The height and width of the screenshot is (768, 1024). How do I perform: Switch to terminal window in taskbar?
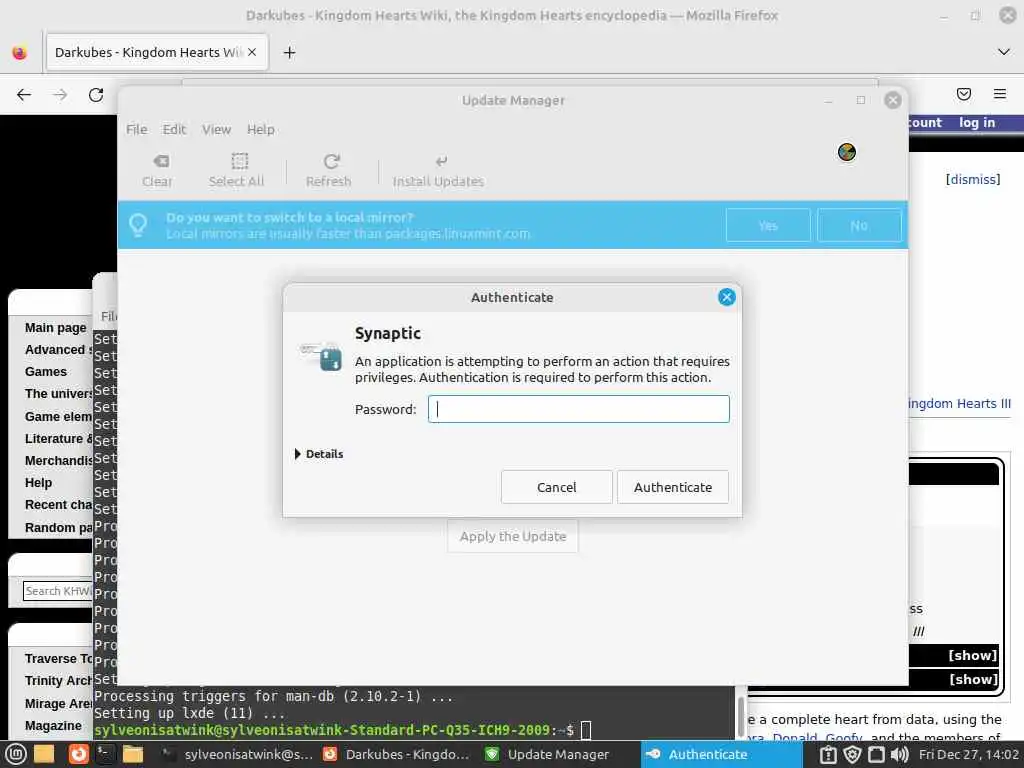(236, 754)
